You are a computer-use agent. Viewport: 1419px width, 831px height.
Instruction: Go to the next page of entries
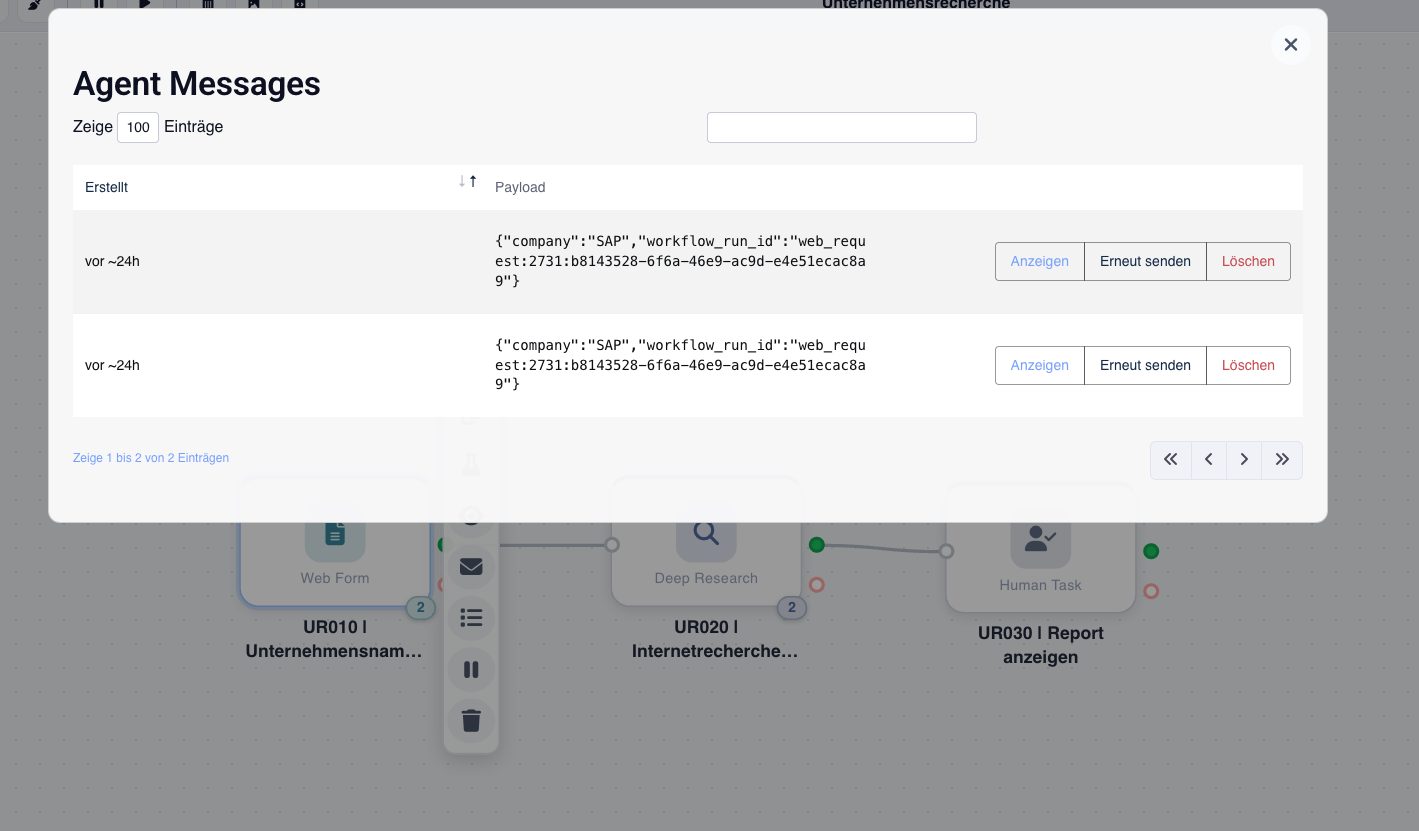pyautogui.click(x=1244, y=460)
